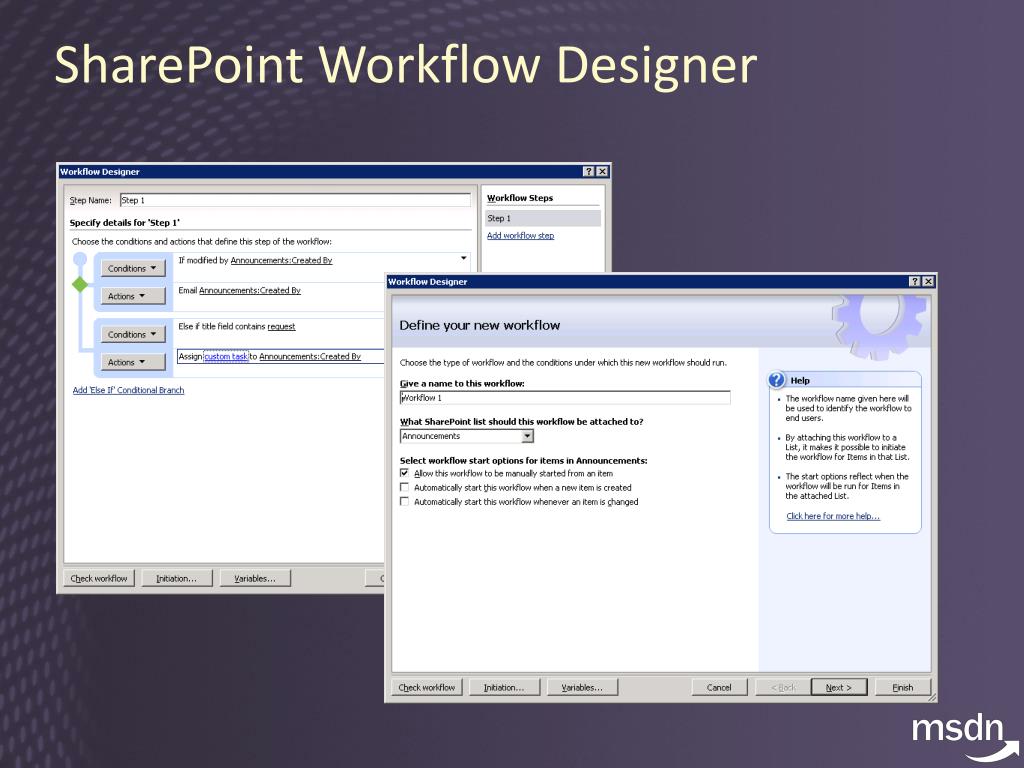The height and width of the screenshot is (768, 1024).
Task: Click 'Announcements:Created By' in 'If modified by' condition
Action: point(281,261)
